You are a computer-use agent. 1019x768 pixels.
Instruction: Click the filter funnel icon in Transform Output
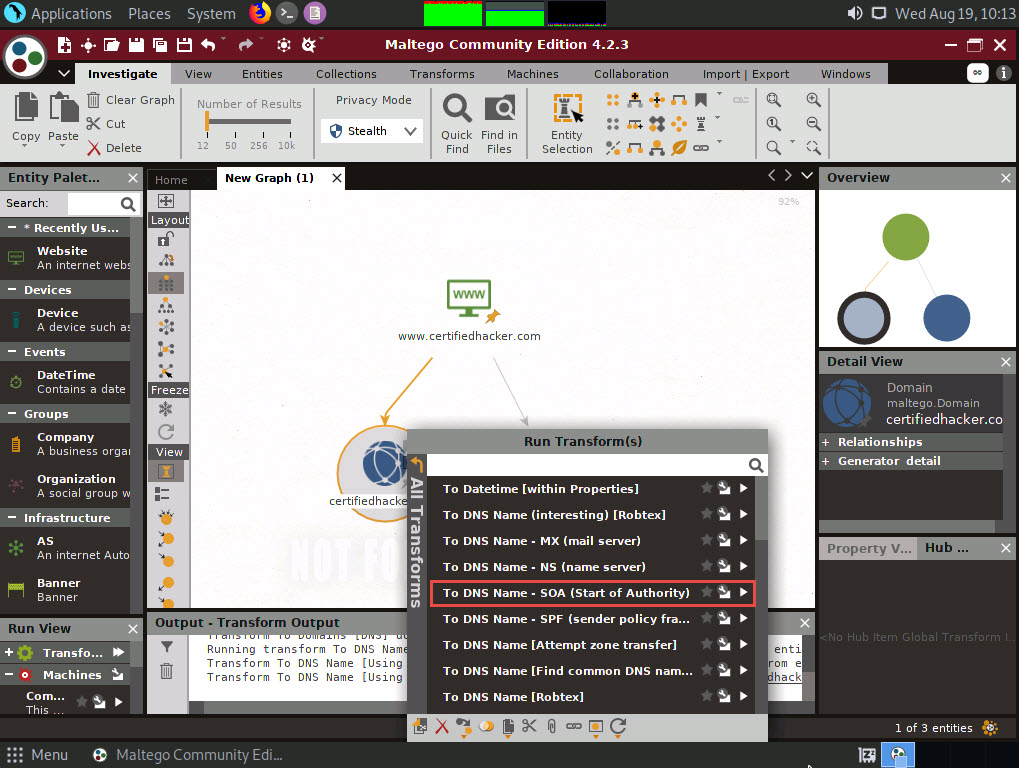tap(167, 646)
